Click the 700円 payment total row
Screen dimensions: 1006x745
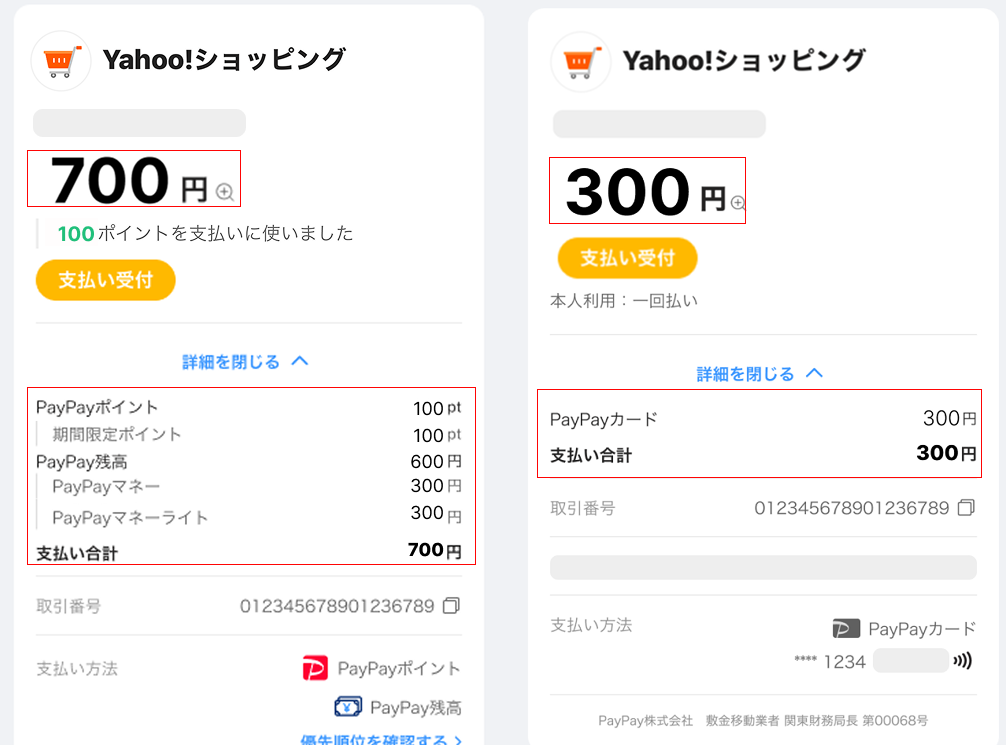pyautogui.click(x=249, y=551)
